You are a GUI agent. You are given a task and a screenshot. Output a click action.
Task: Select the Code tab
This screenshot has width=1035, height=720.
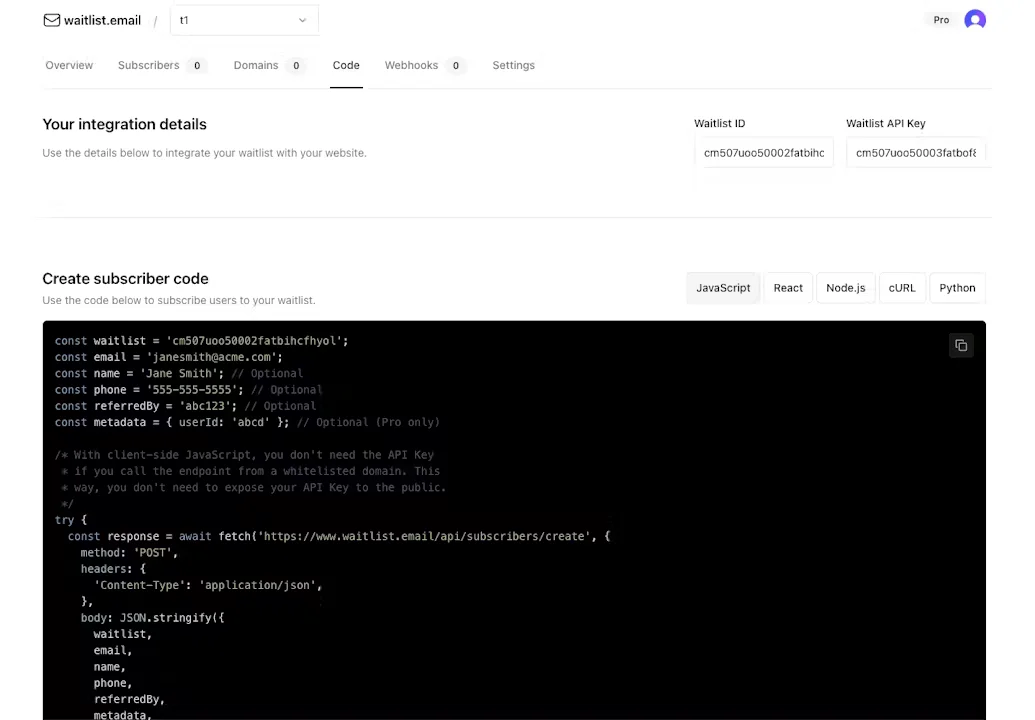346,65
